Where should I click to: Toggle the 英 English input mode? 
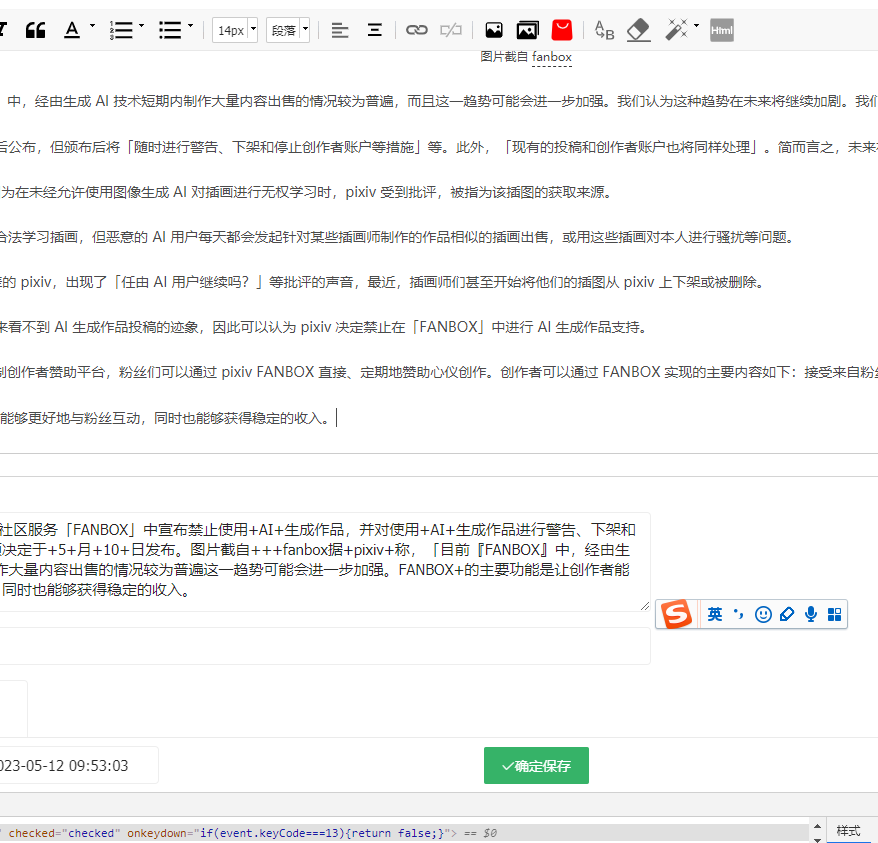tap(714, 614)
